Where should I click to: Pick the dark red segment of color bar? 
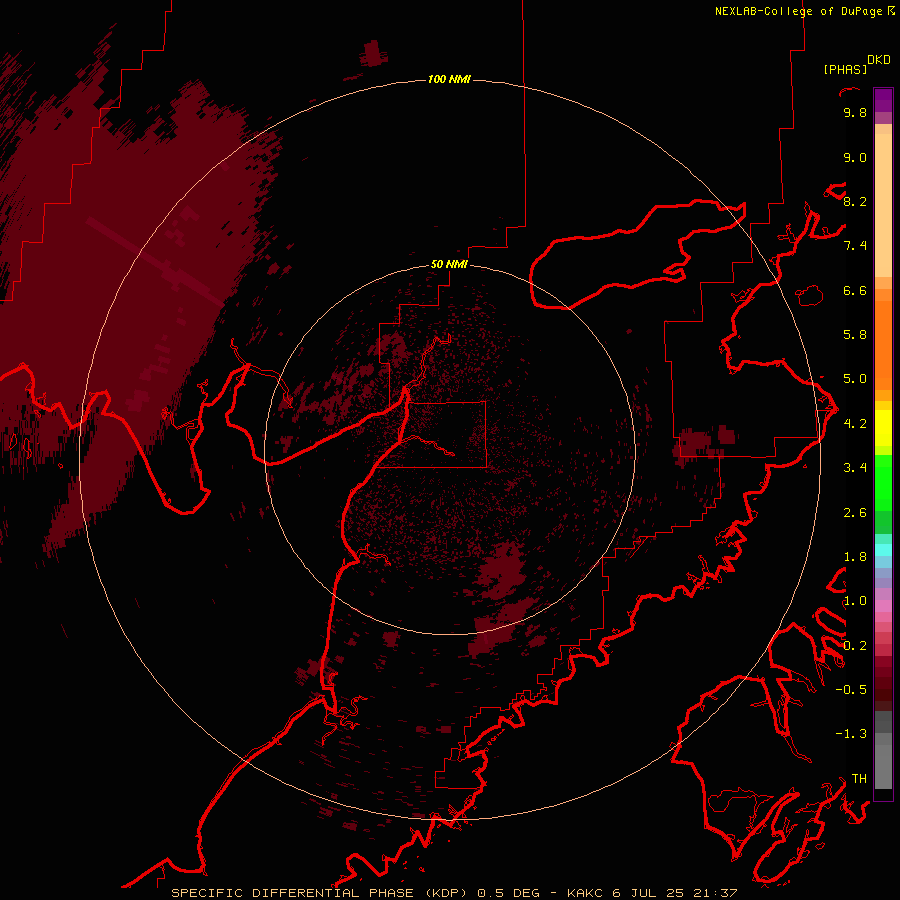click(883, 684)
